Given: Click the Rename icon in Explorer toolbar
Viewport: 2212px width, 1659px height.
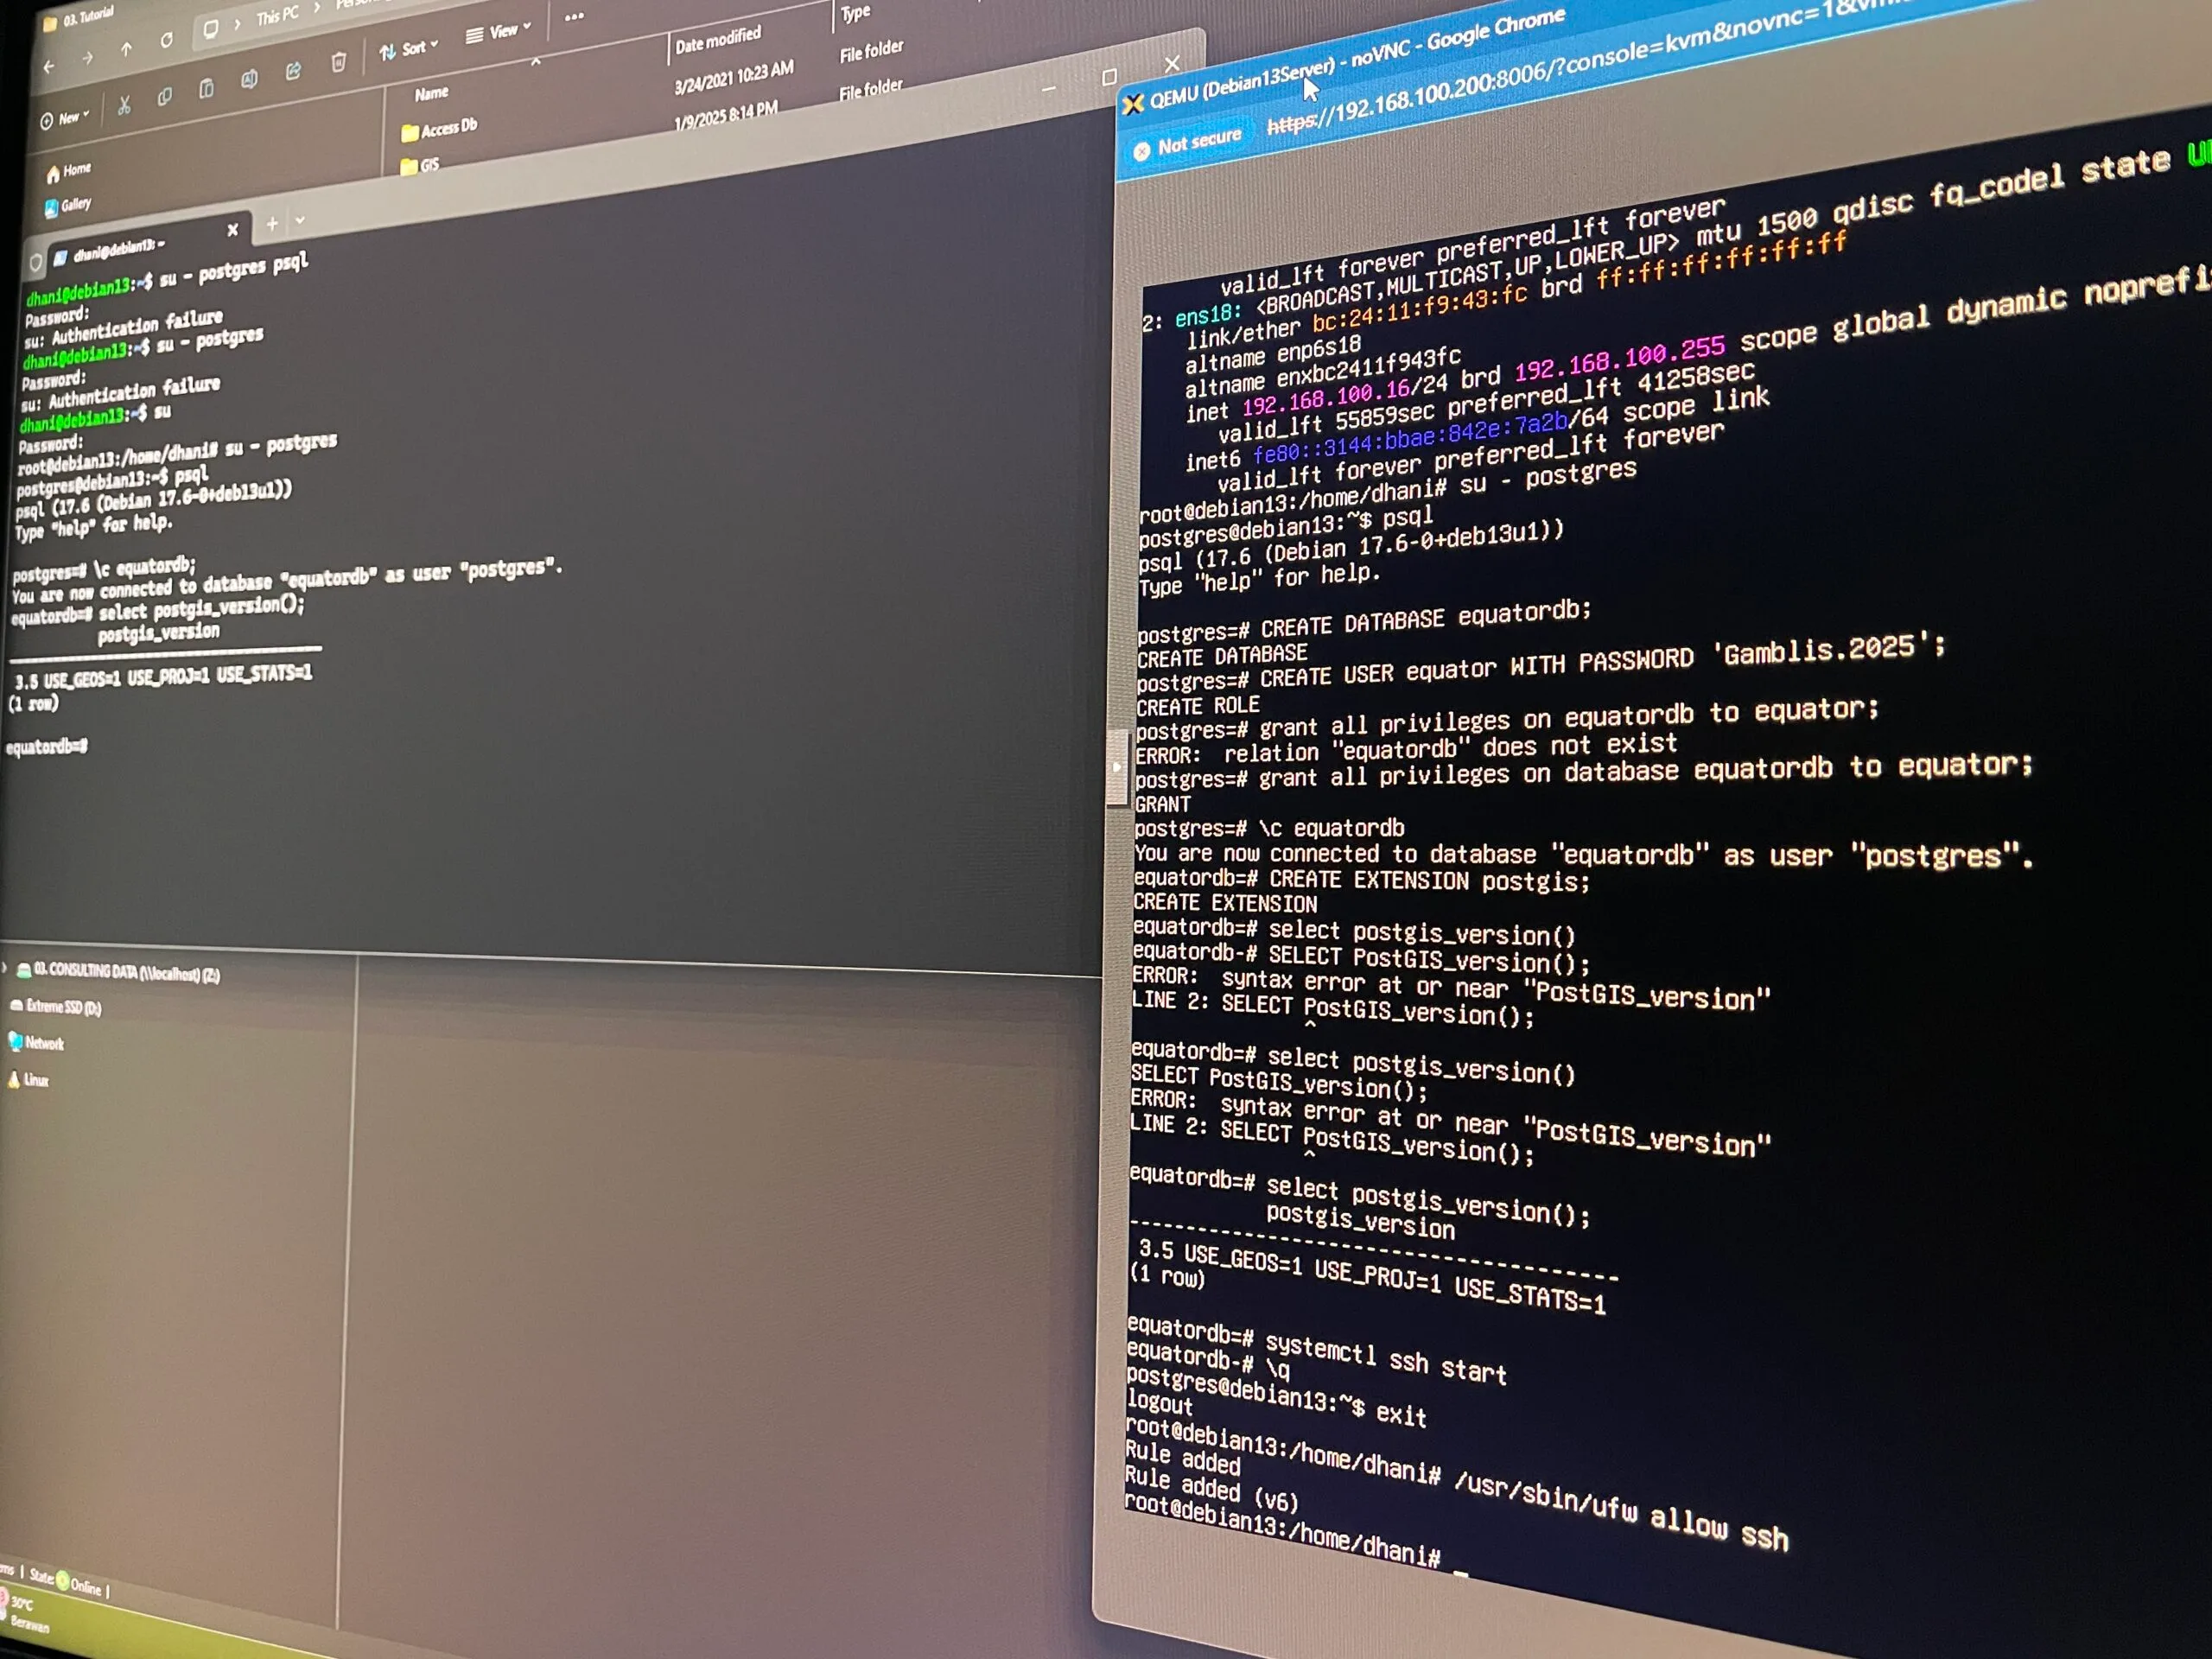Looking at the screenshot, I should click(x=249, y=80).
